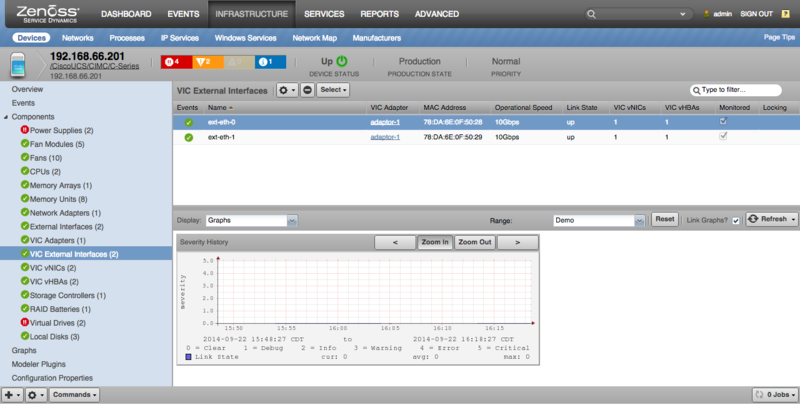This screenshot has width=800, height=405.
Task: Toggle Monitored checkbox for ext-eth-1
Action: click(x=723, y=136)
